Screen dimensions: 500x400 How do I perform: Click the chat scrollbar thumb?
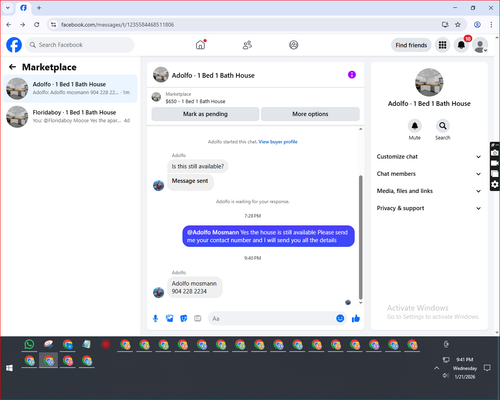pos(361,237)
